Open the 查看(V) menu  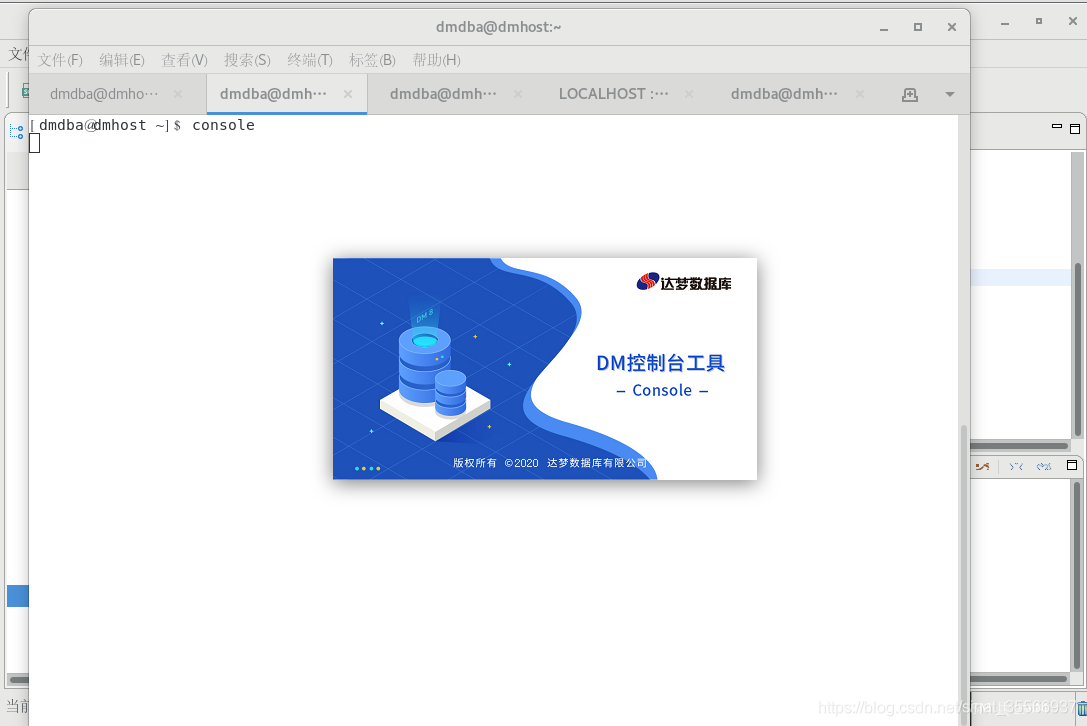tap(184, 60)
